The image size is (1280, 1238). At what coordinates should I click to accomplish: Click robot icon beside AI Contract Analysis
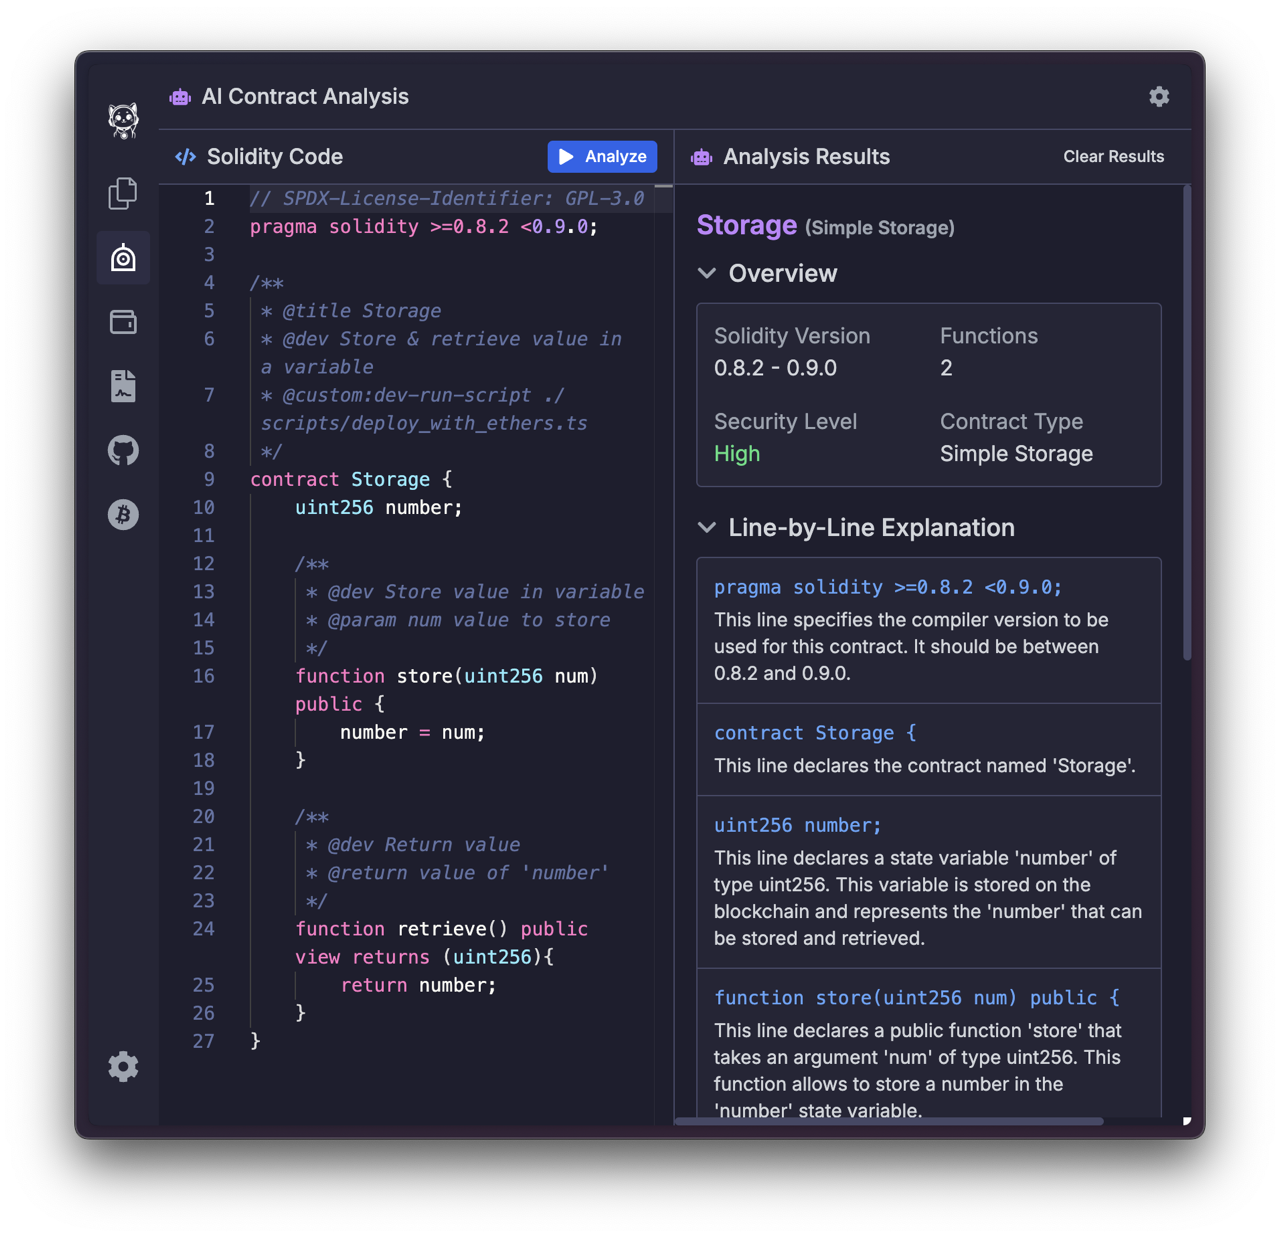point(180,97)
